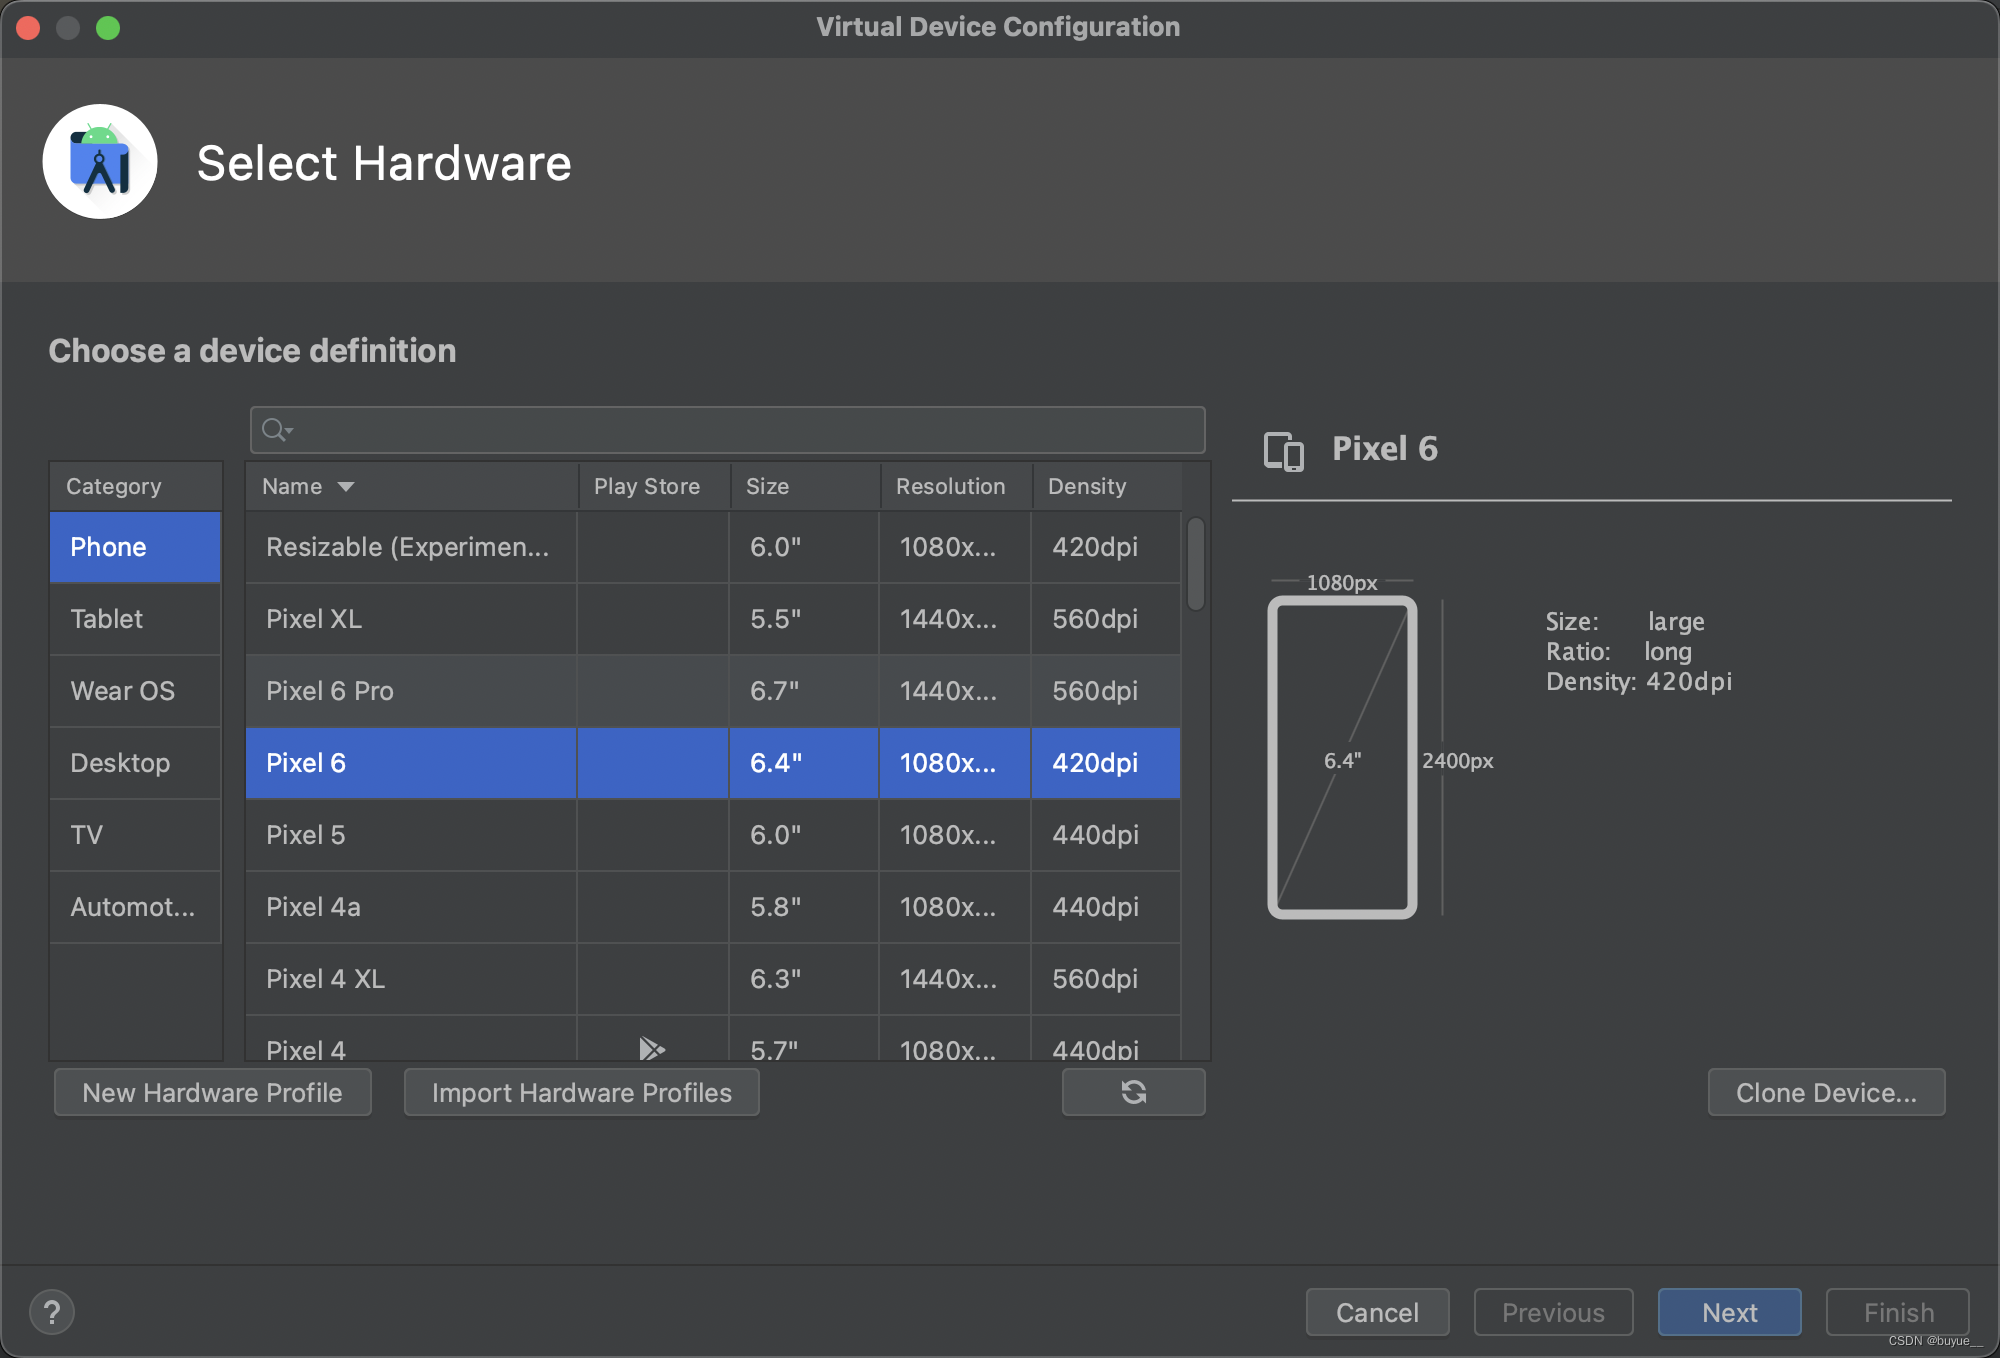Open New Hardware Profile dialog
The width and height of the screenshot is (2000, 1358).
pos(213,1092)
